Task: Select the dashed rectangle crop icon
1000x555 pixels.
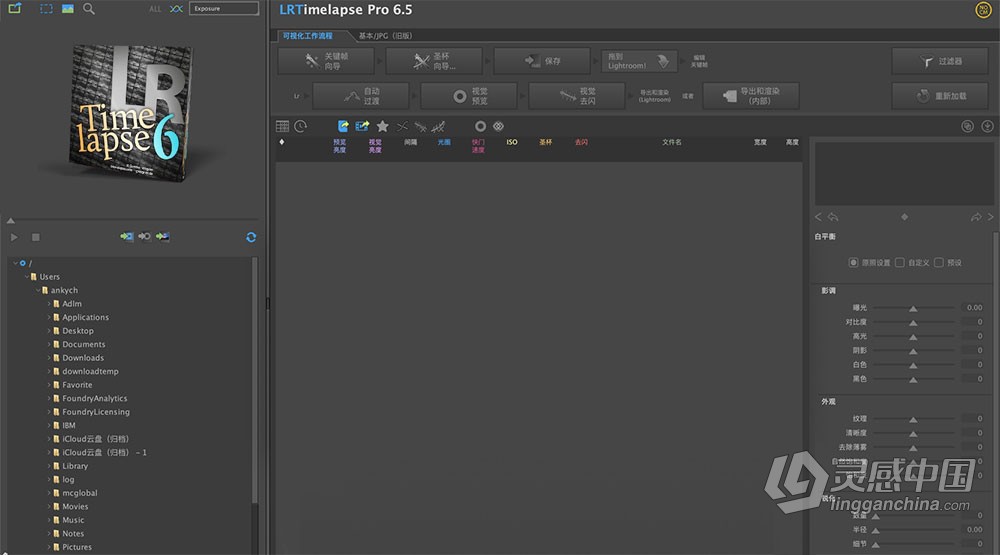Action: tap(47, 9)
